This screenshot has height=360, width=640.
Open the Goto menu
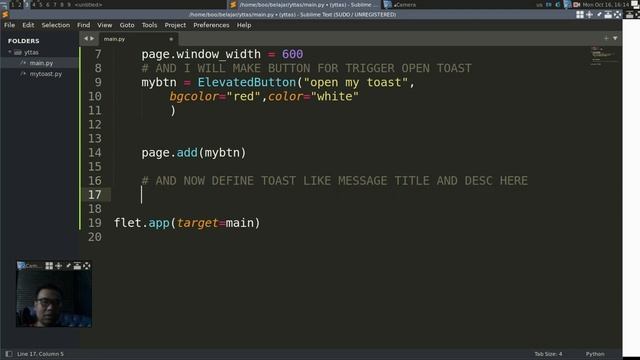(x=127, y=25)
